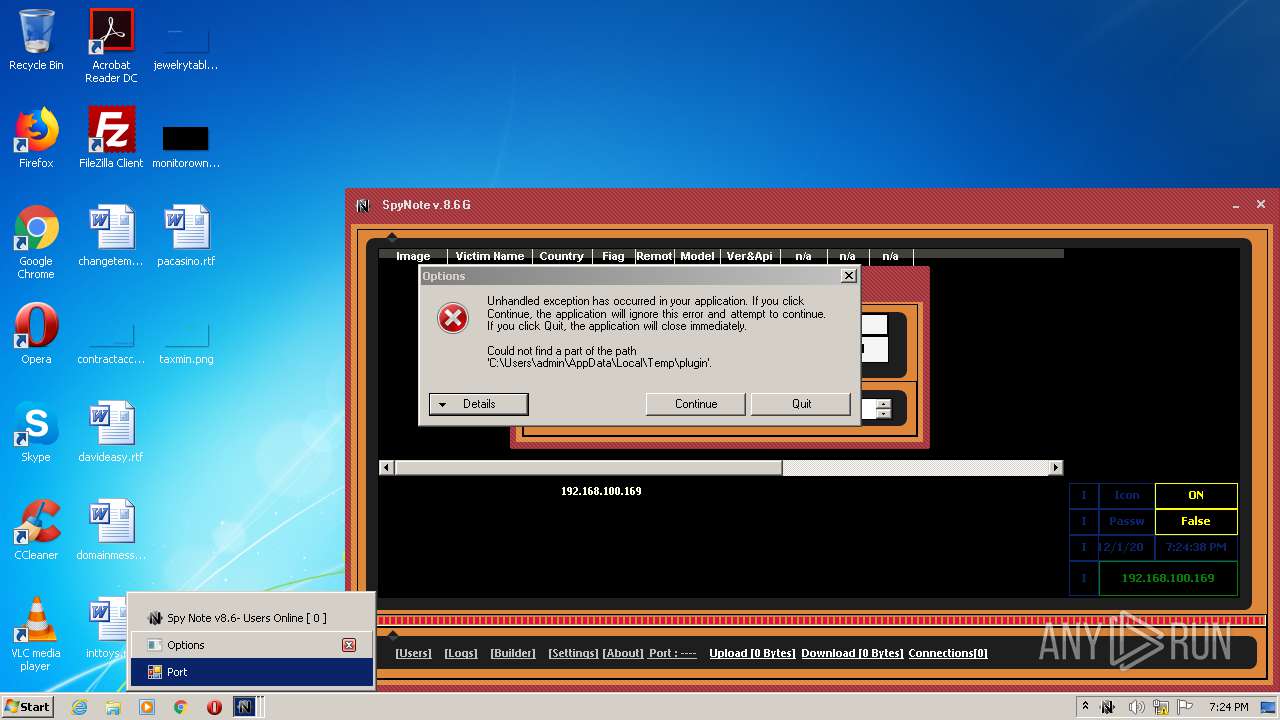
Task: Click Connections[0] status text
Action: coord(948,653)
